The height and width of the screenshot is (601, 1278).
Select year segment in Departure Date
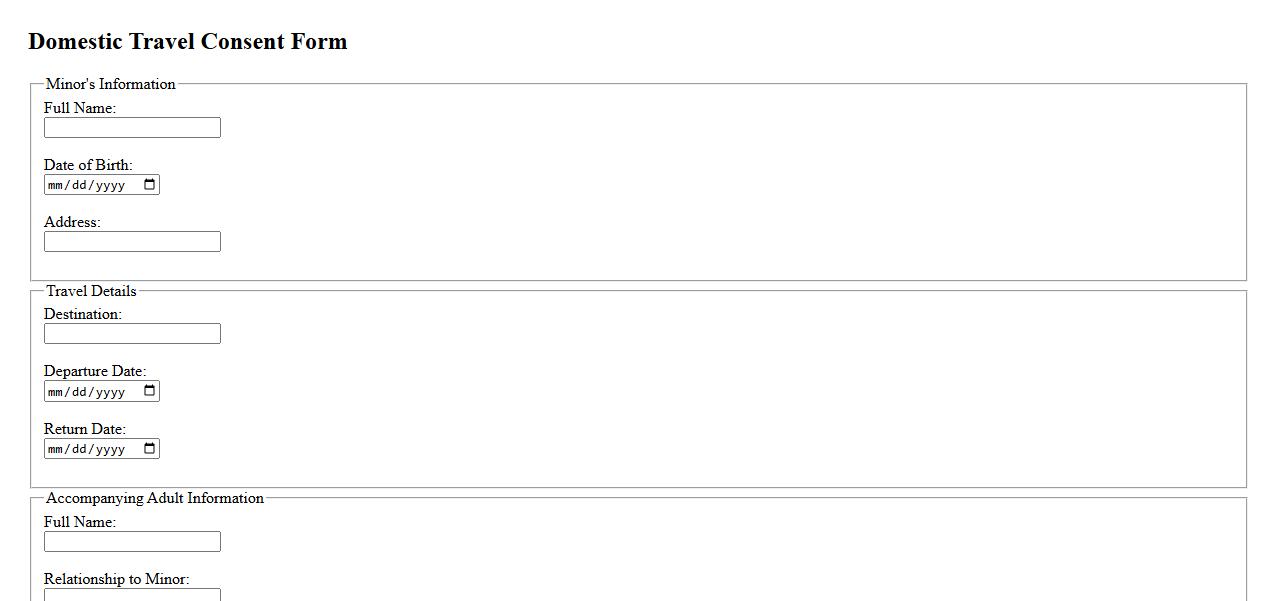(110, 392)
